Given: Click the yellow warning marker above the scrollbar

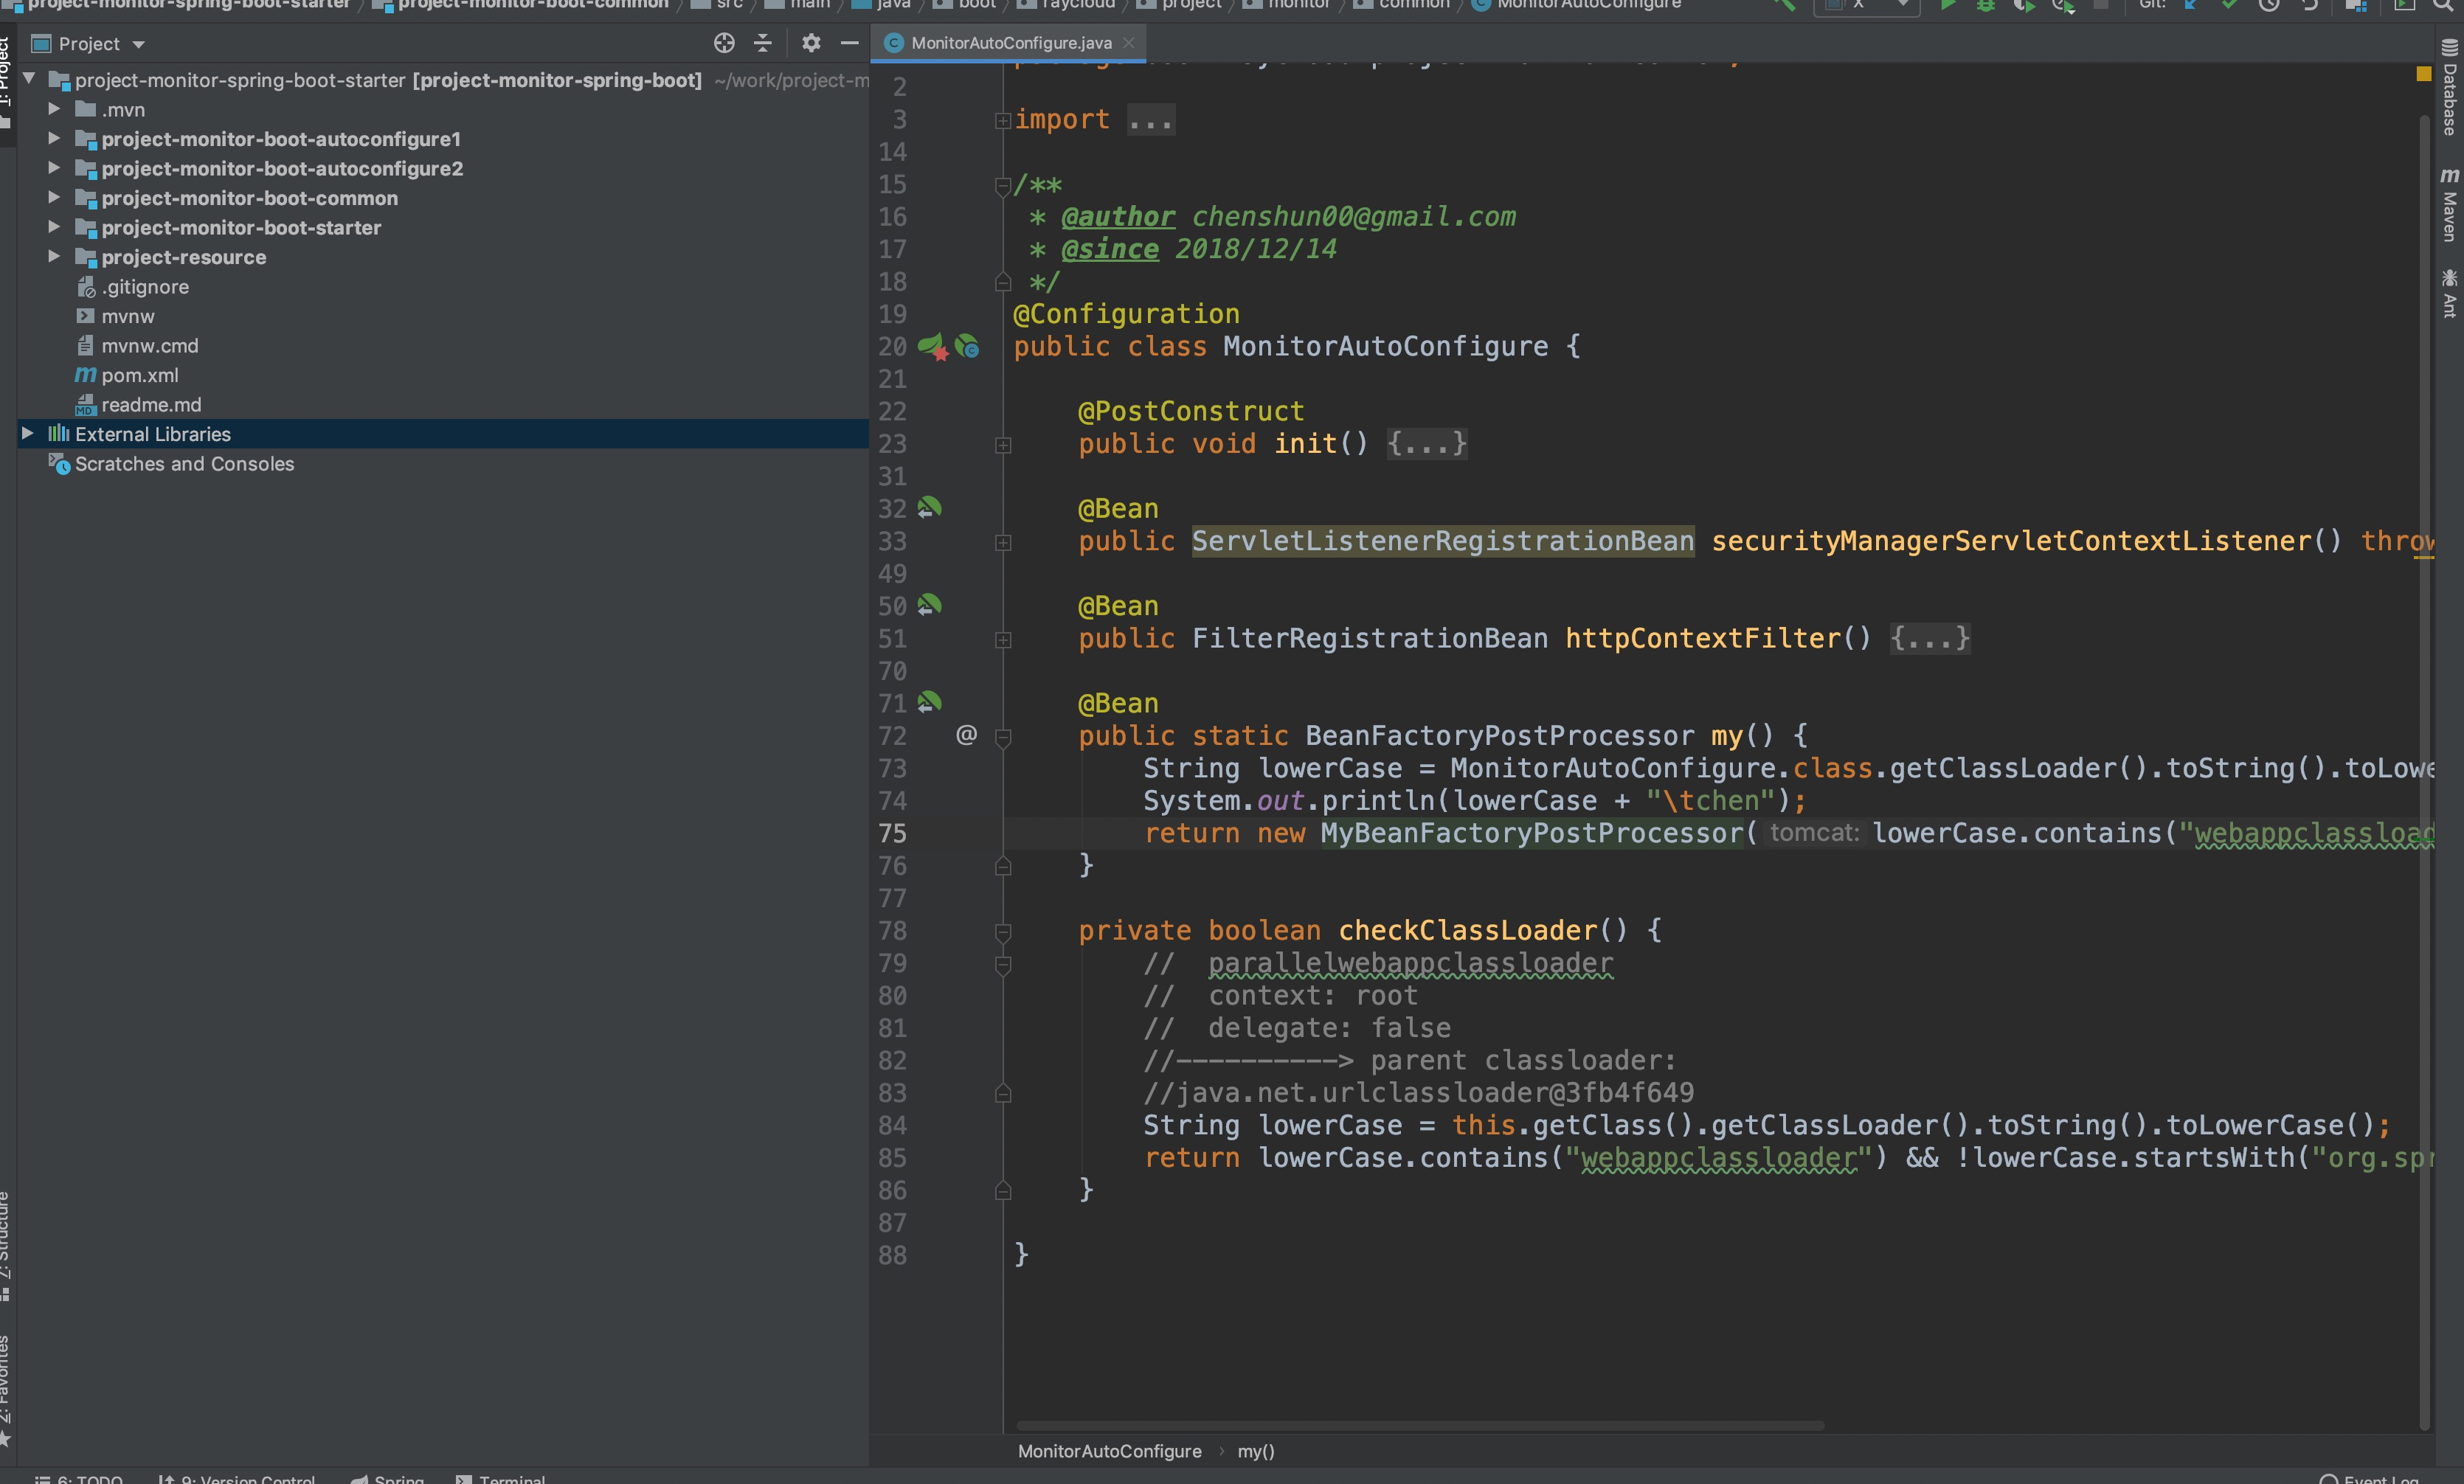Looking at the screenshot, I should [x=2423, y=74].
